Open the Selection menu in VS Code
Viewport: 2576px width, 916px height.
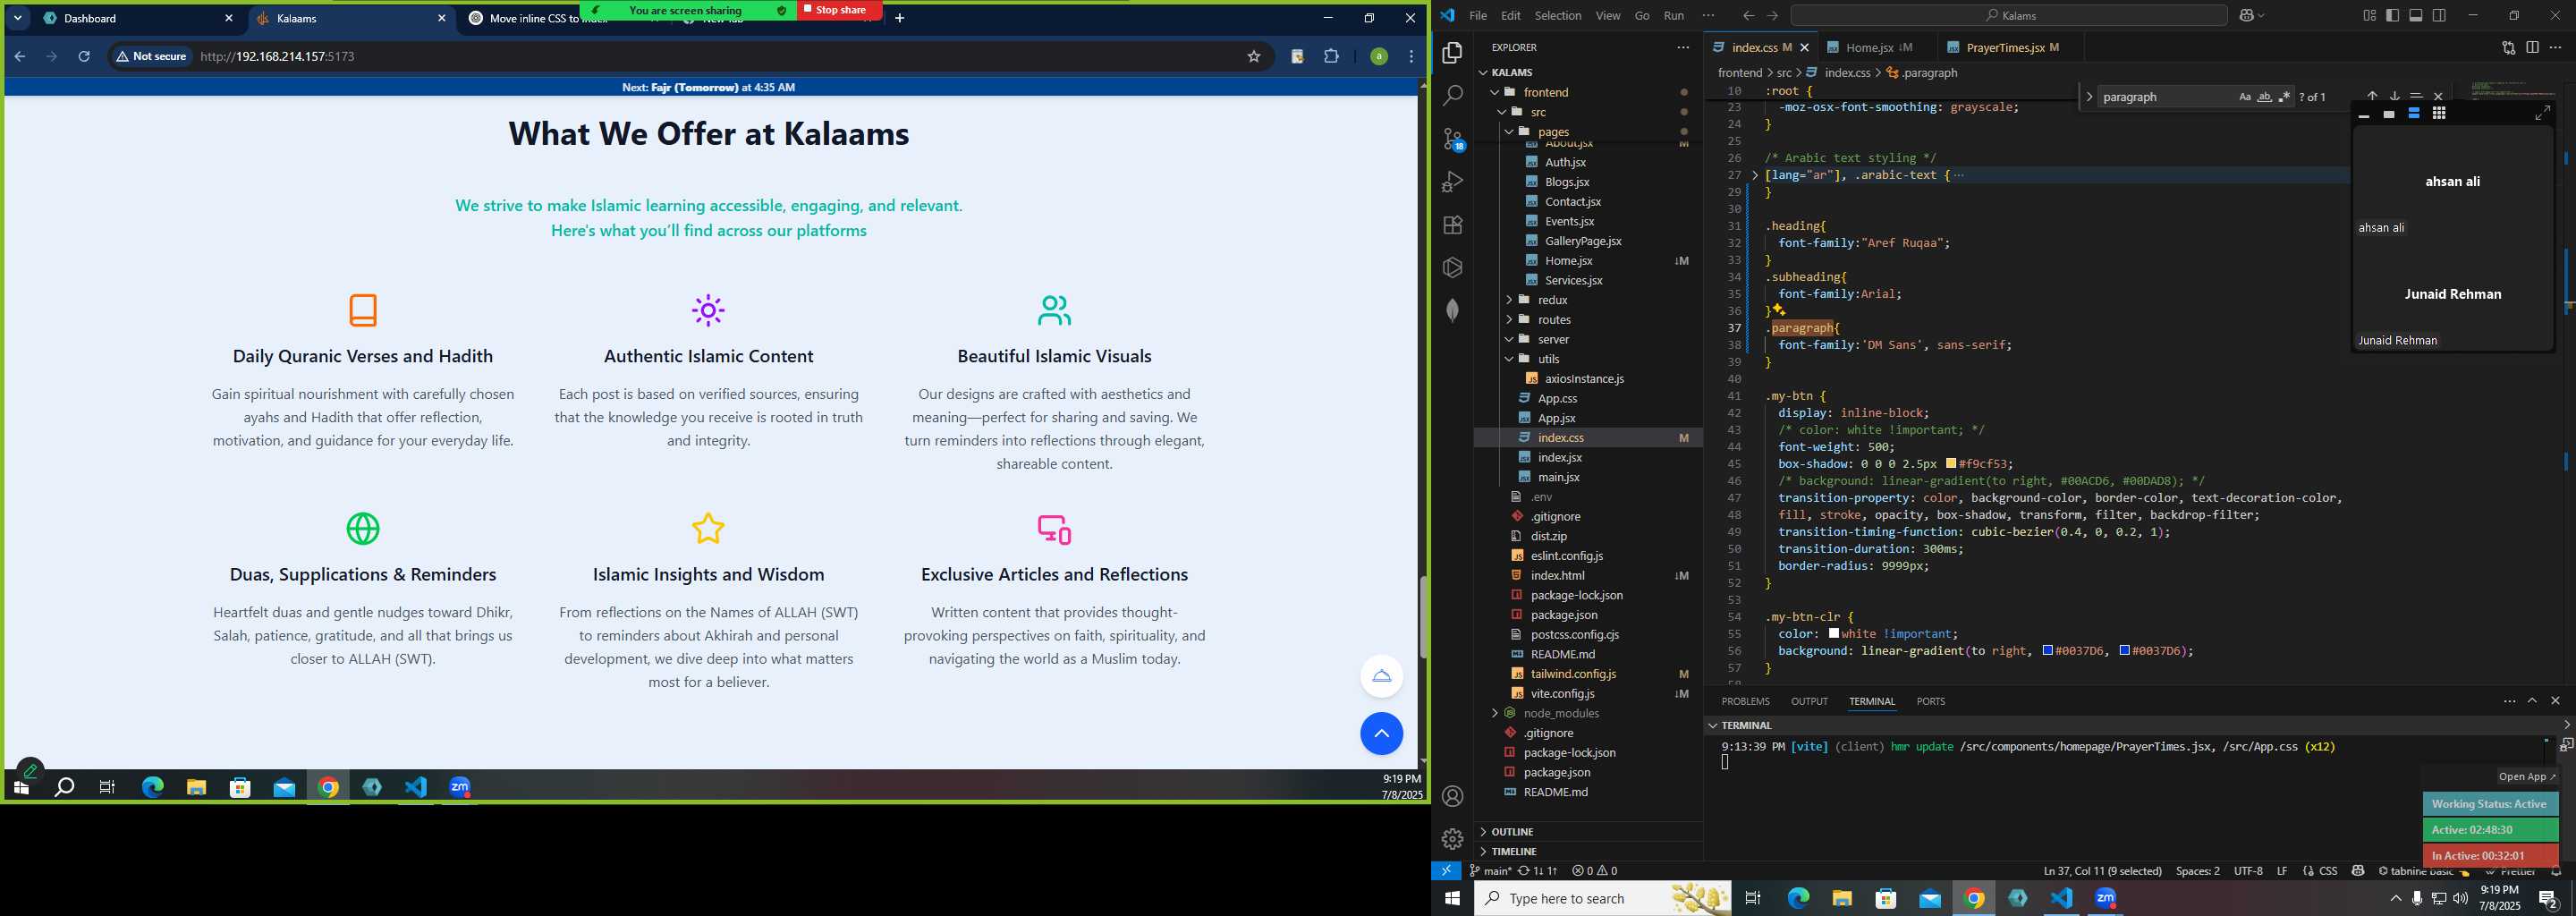(x=1558, y=15)
